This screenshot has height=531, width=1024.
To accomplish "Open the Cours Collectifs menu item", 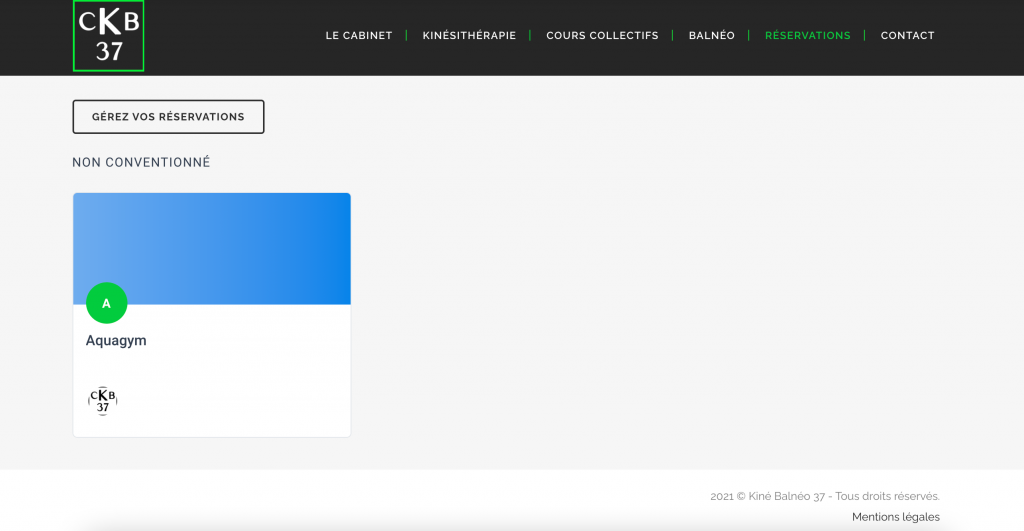I will (x=602, y=36).
